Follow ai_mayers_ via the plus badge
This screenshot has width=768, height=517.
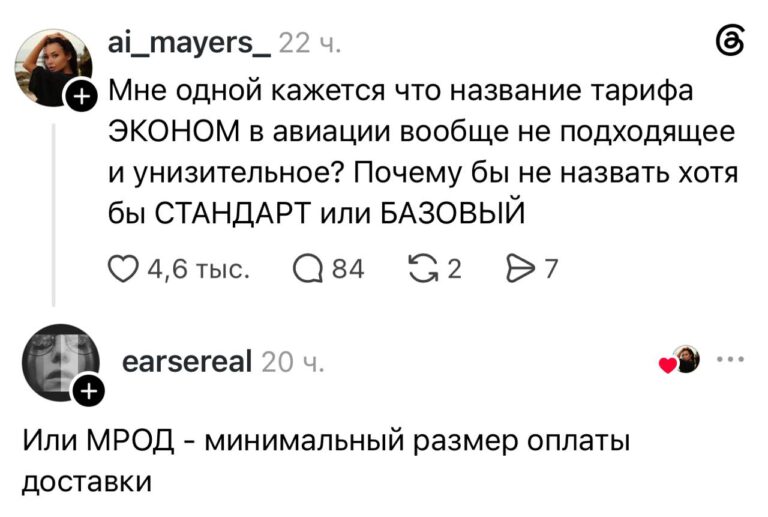click(x=82, y=96)
